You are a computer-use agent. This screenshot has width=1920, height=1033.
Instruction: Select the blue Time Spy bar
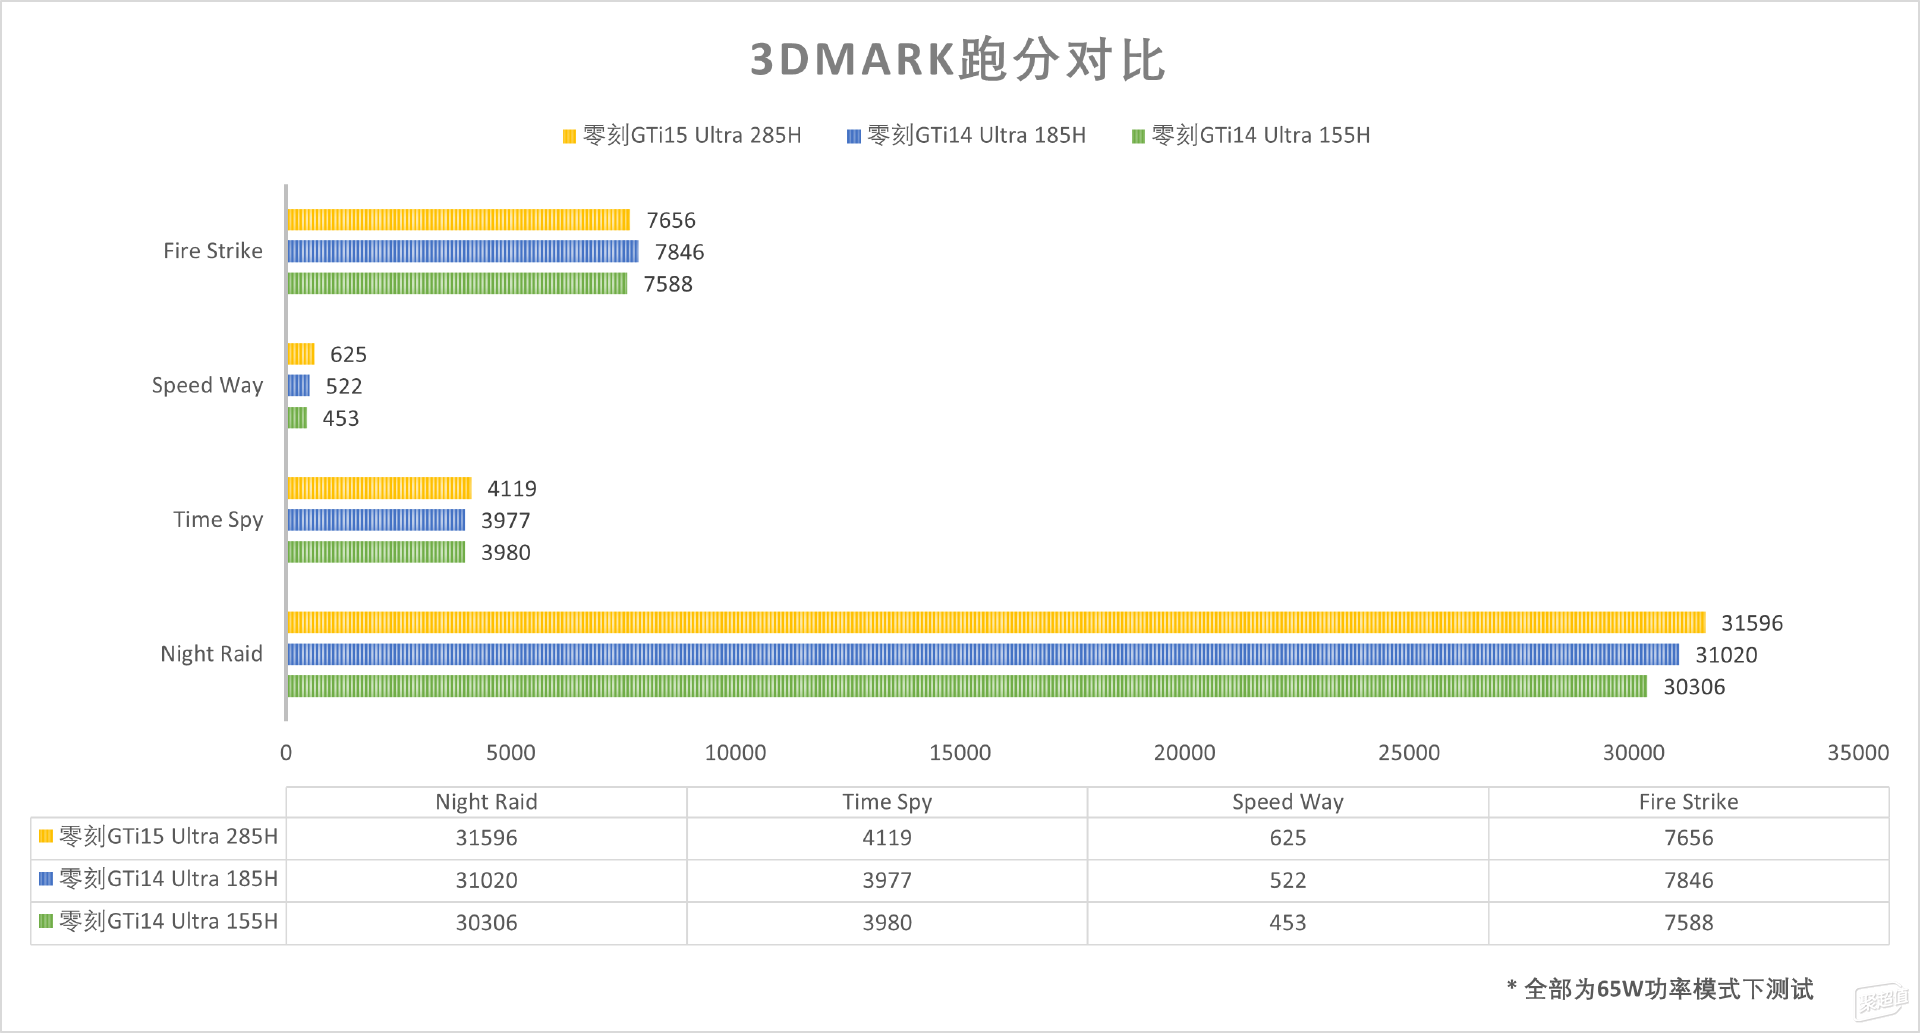coord(376,520)
